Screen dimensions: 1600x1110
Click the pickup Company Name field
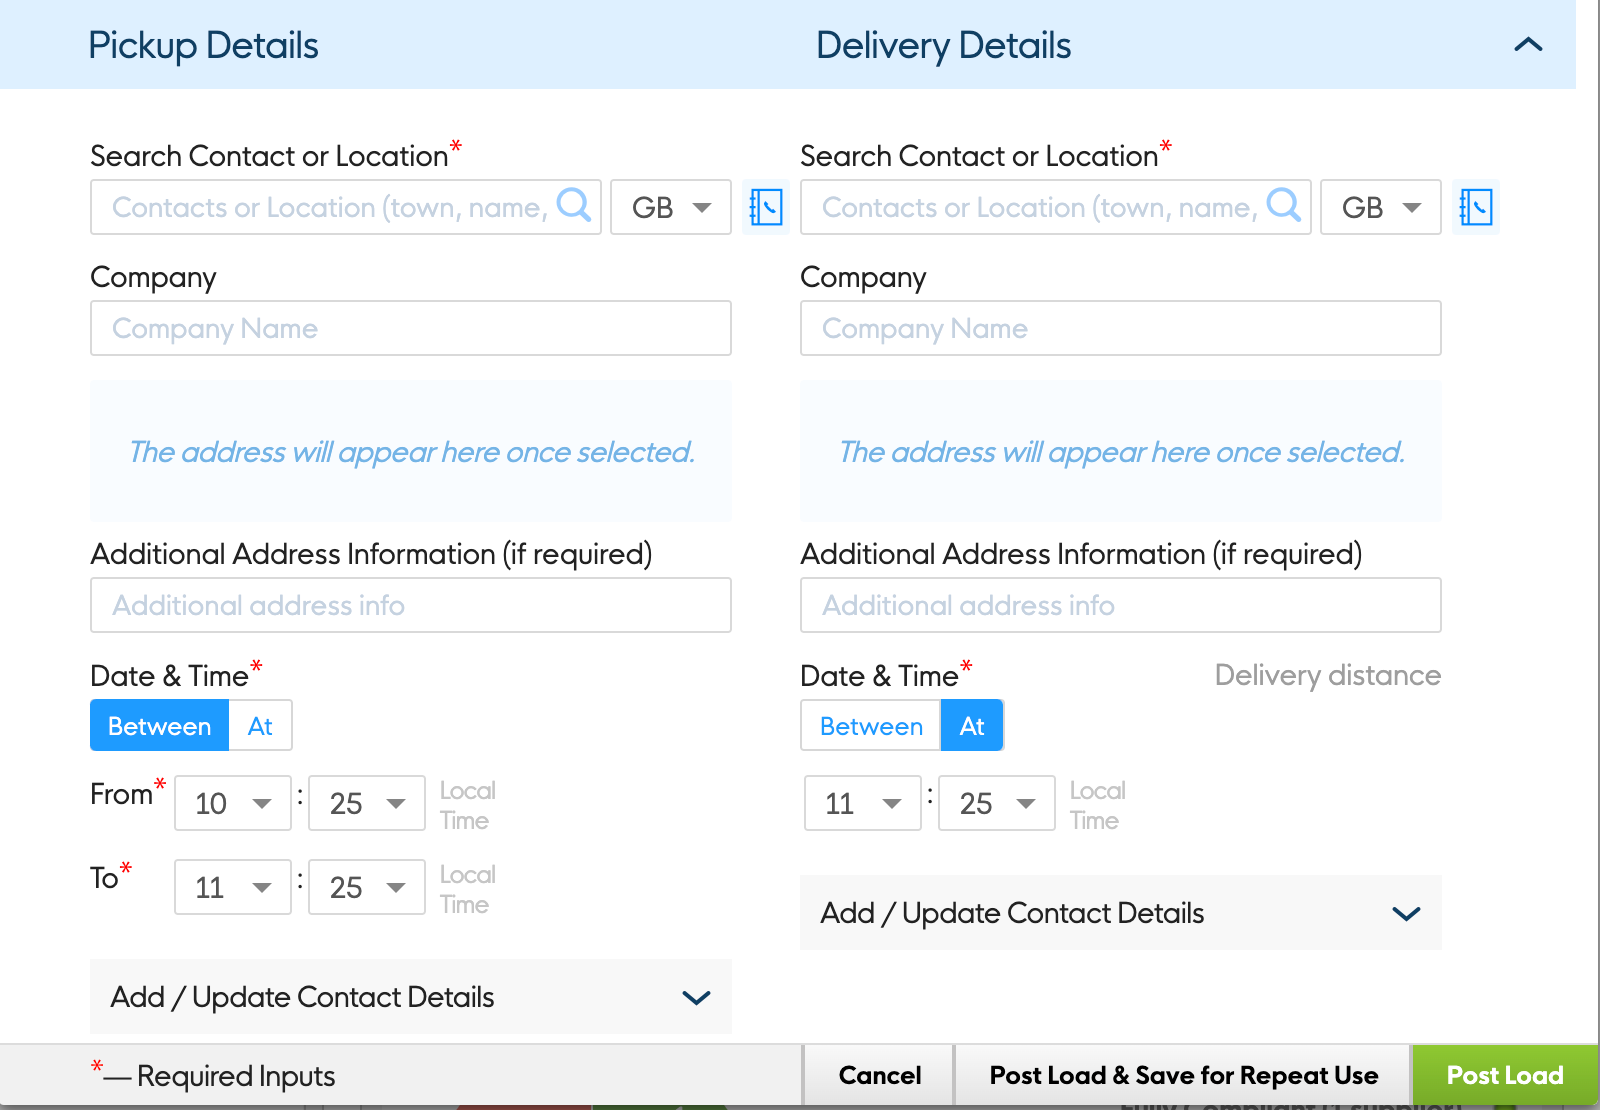pos(411,328)
